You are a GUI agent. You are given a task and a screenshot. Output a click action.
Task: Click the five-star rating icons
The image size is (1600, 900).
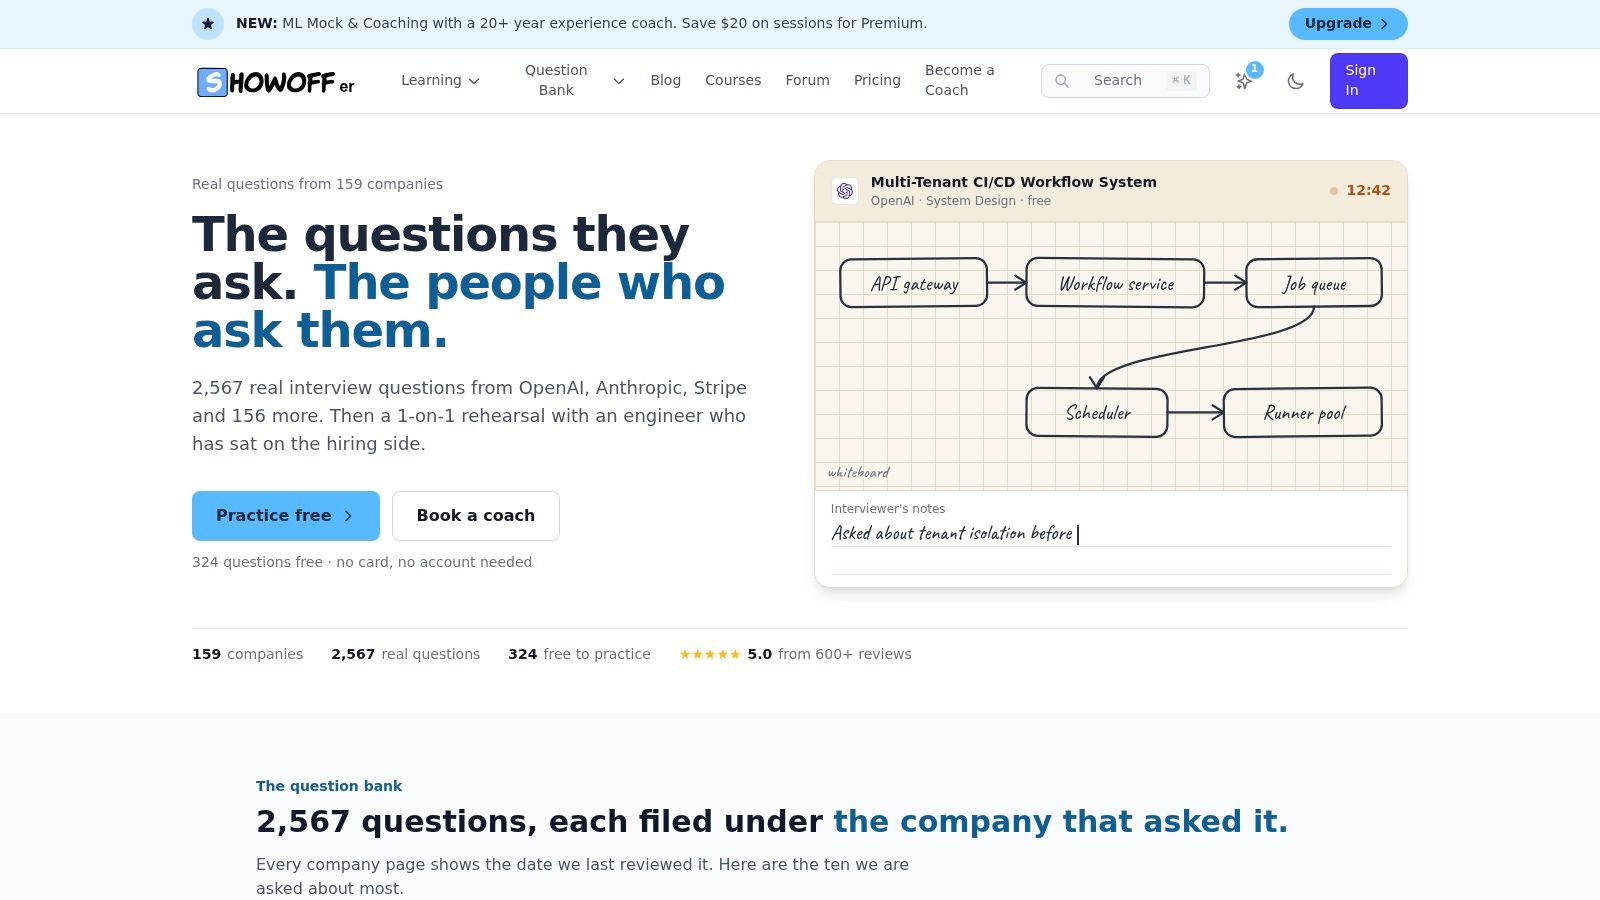[x=710, y=654]
